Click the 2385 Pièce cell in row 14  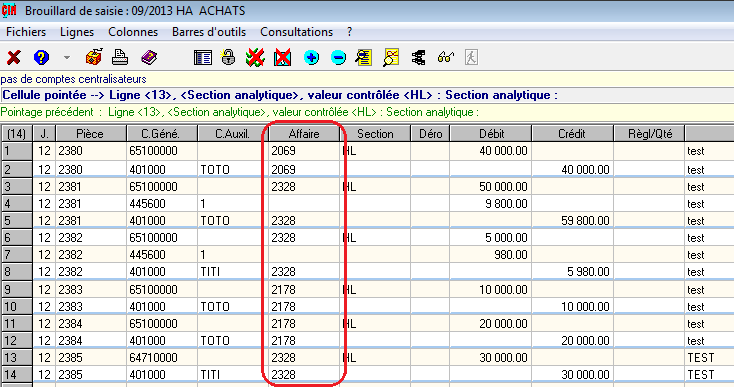click(91, 374)
